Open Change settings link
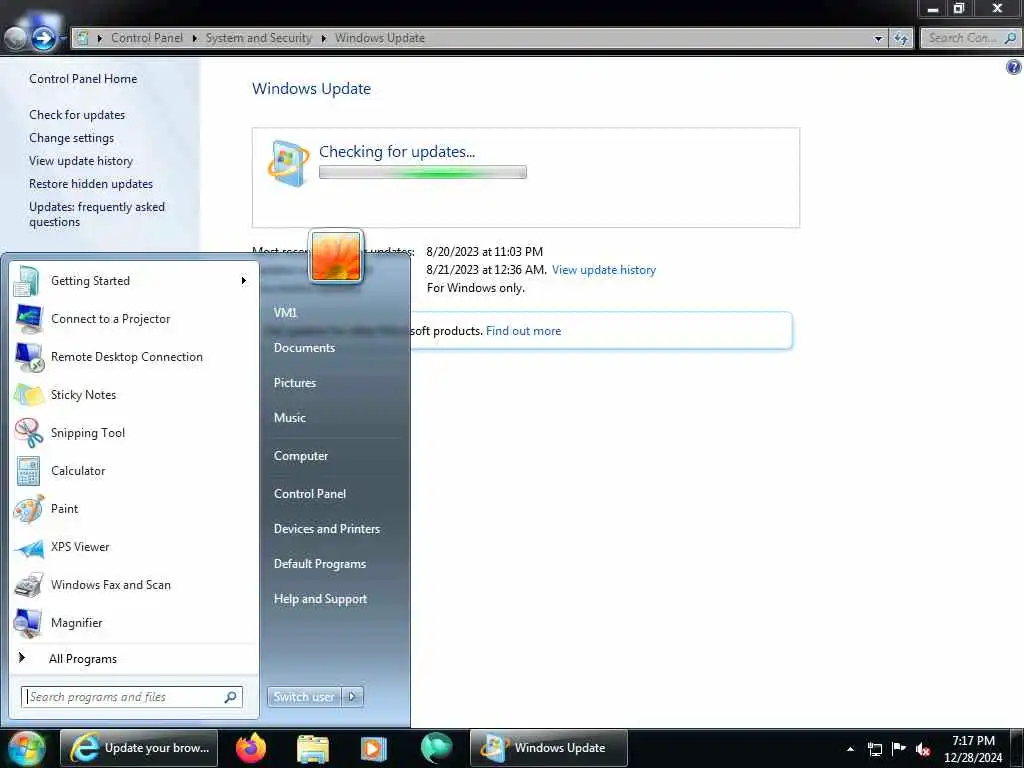The image size is (1024, 768). click(71, 138)
